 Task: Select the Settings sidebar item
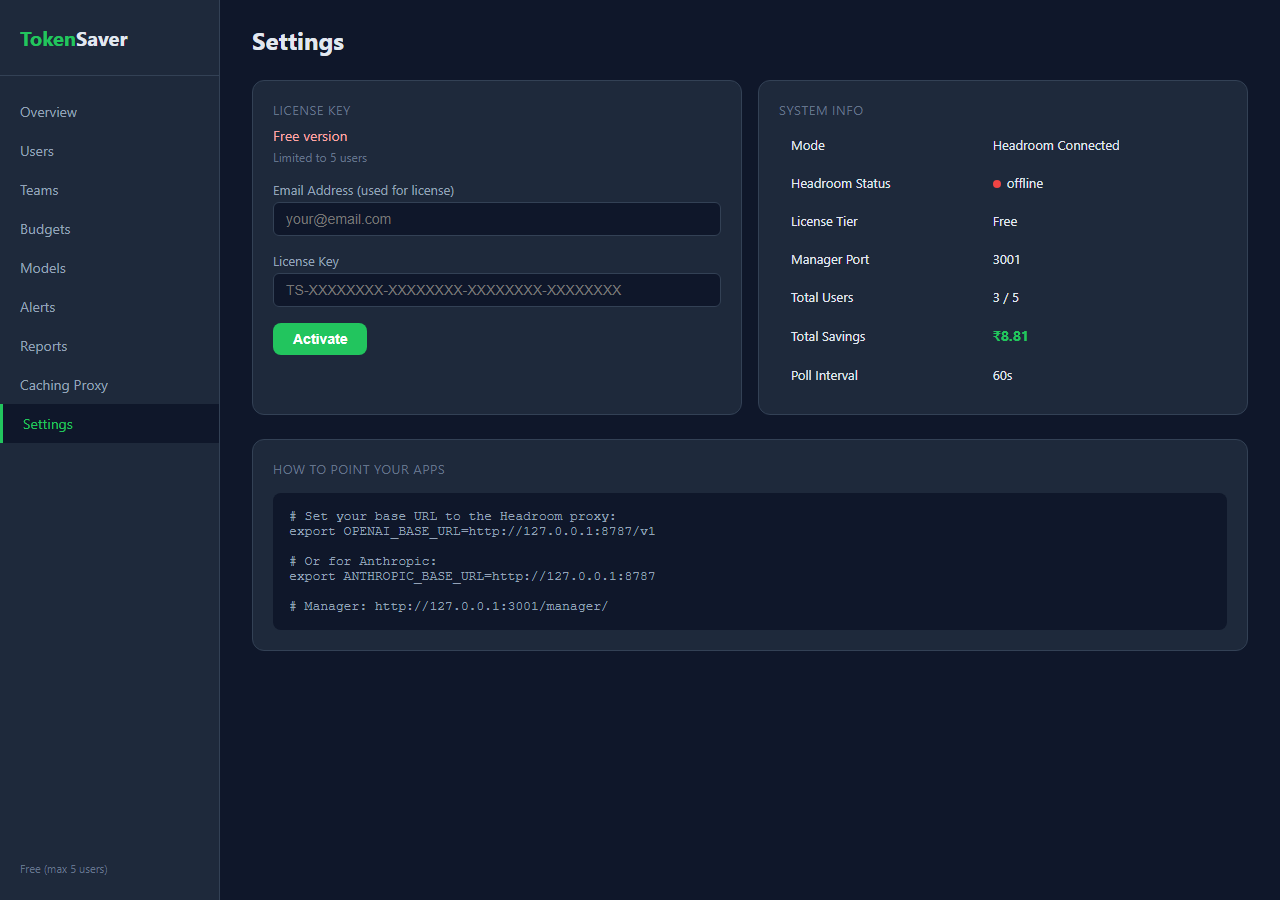pyautogui.click(x=109, y=424)
